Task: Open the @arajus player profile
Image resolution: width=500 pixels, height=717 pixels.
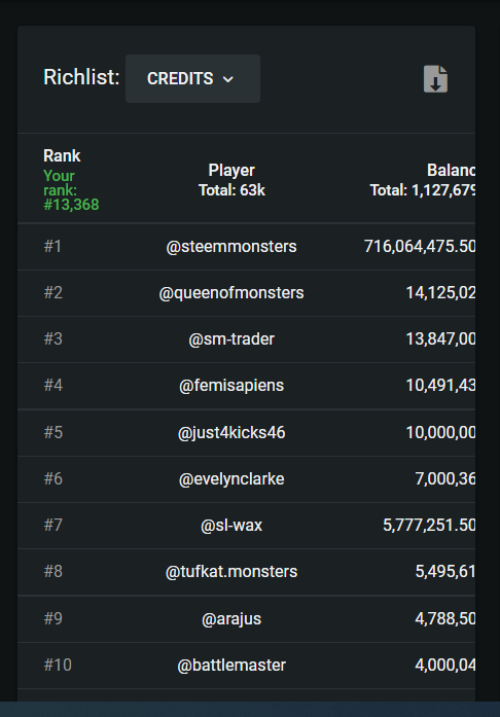Action: pyautogui.click(x=231, y=619)
